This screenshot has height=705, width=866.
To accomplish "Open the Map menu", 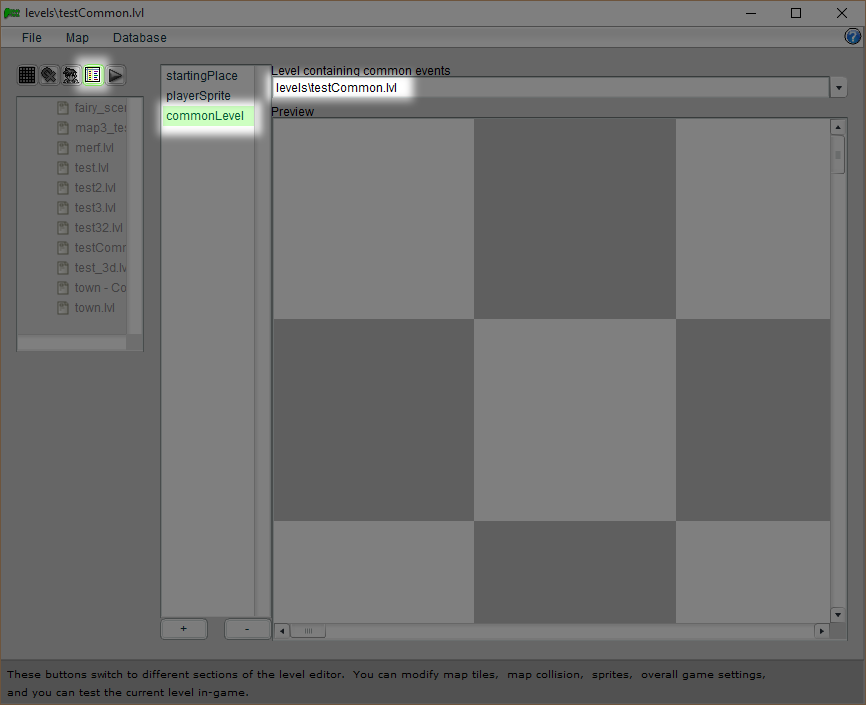I will coord(77,38).
